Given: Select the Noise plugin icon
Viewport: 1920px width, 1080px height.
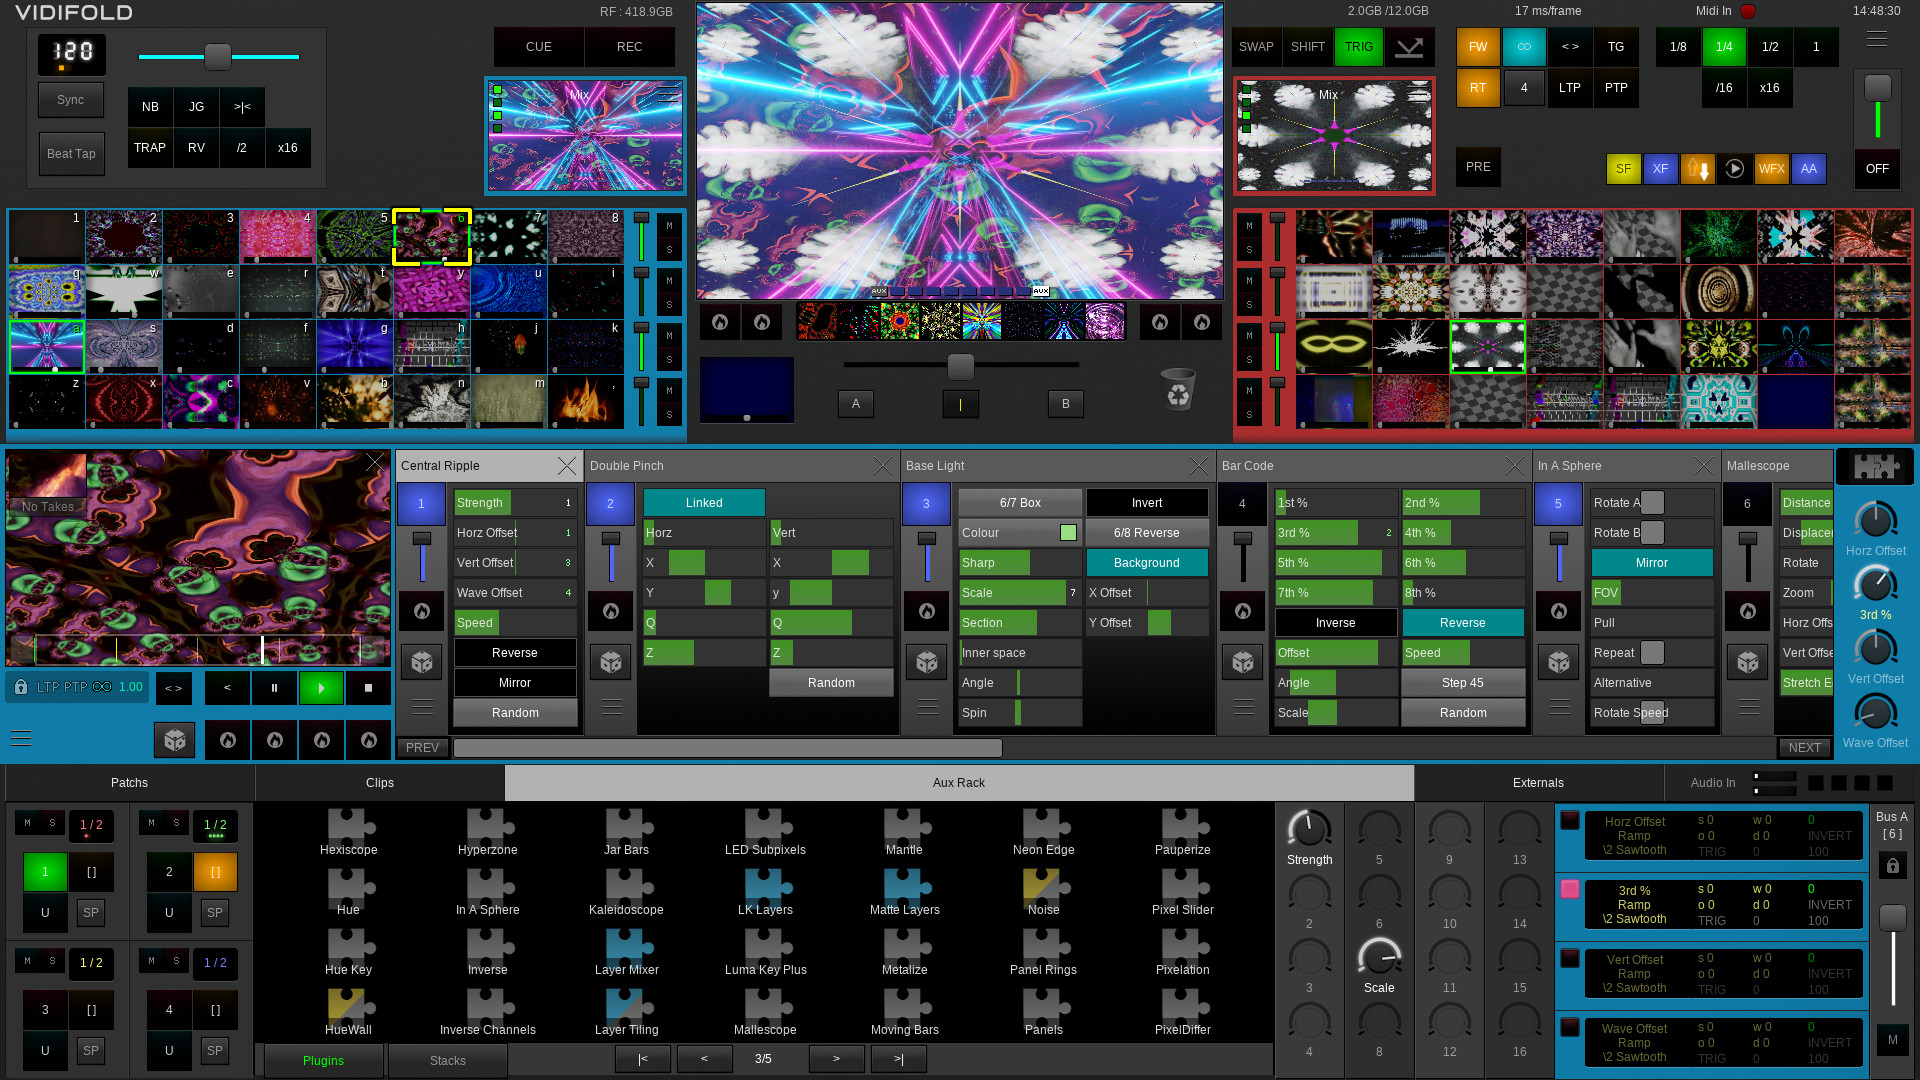Looking at the screenshot, I should coord(1045,886).
